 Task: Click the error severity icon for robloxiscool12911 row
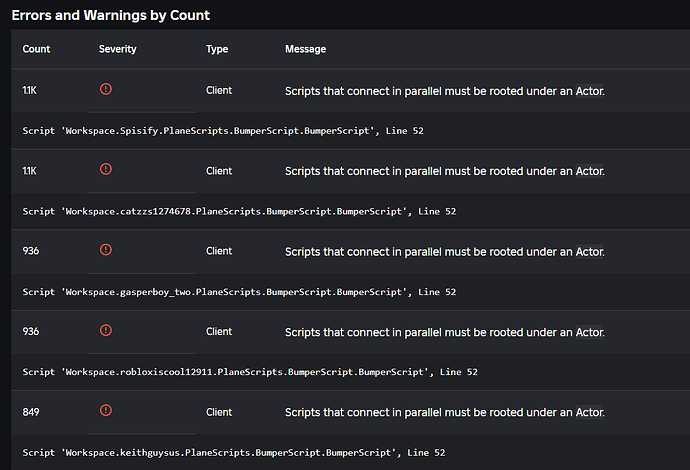tap(106, 330)
